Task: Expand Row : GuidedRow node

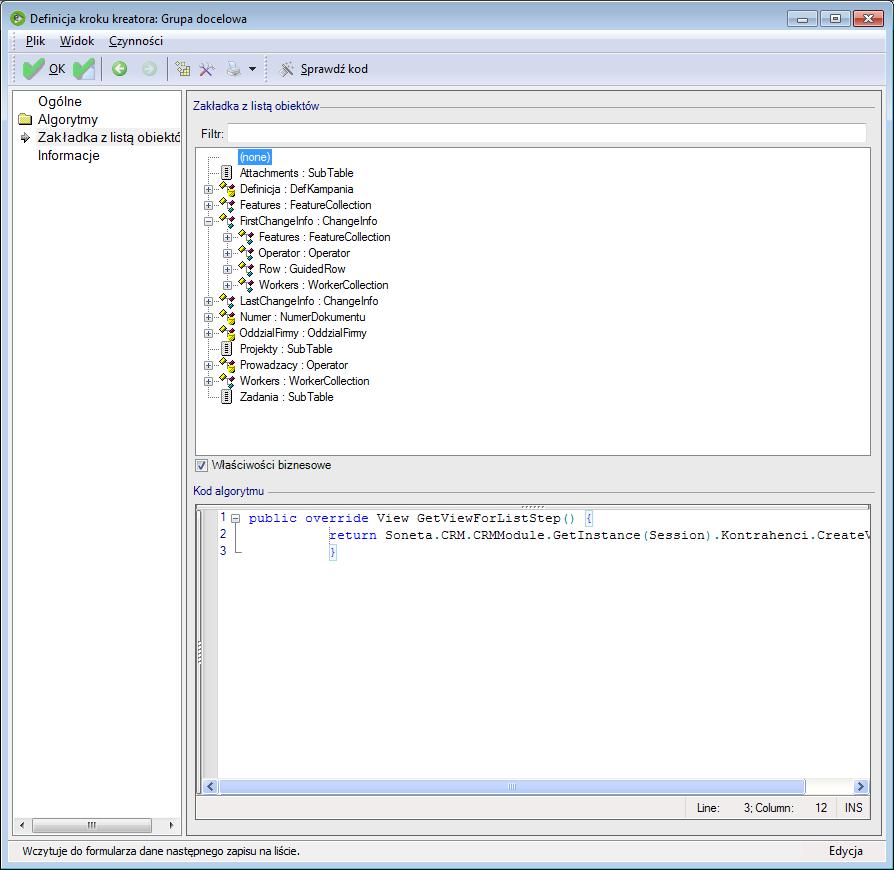Action: point(227,269)
